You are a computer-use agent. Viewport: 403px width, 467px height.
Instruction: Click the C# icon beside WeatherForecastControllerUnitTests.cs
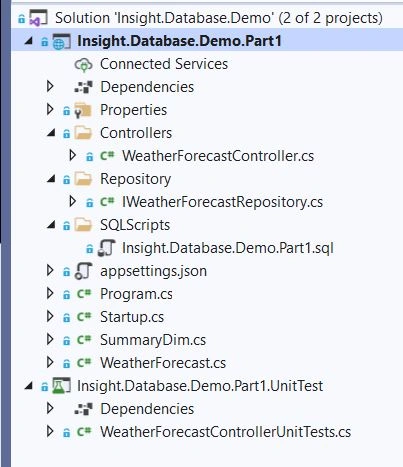click(x=84, y=432)
